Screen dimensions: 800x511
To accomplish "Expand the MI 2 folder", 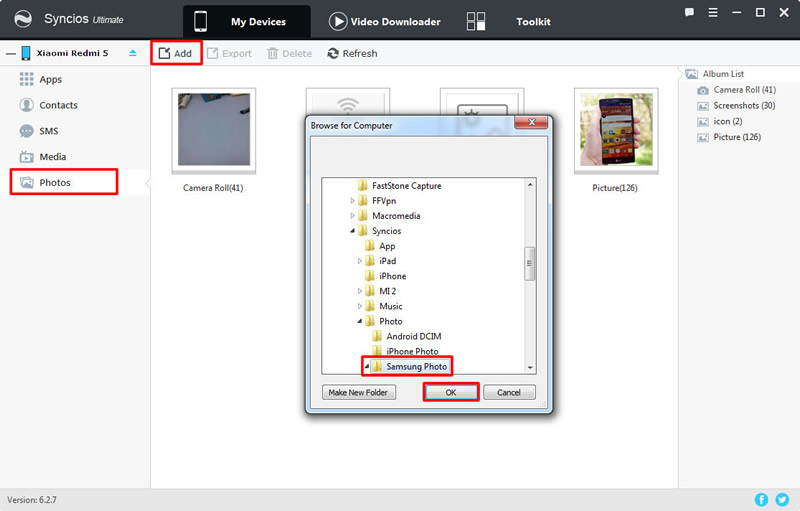I will coord(359,291).
